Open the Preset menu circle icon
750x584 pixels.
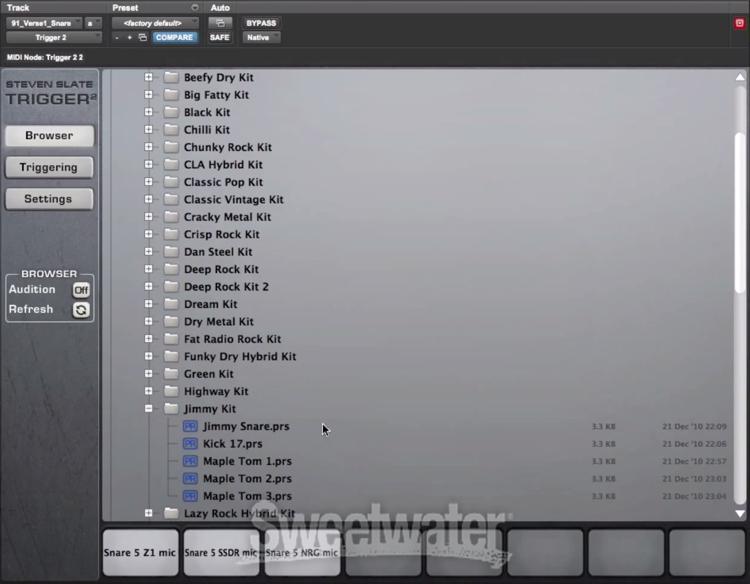pyautogui.click(x=195, y=8)
